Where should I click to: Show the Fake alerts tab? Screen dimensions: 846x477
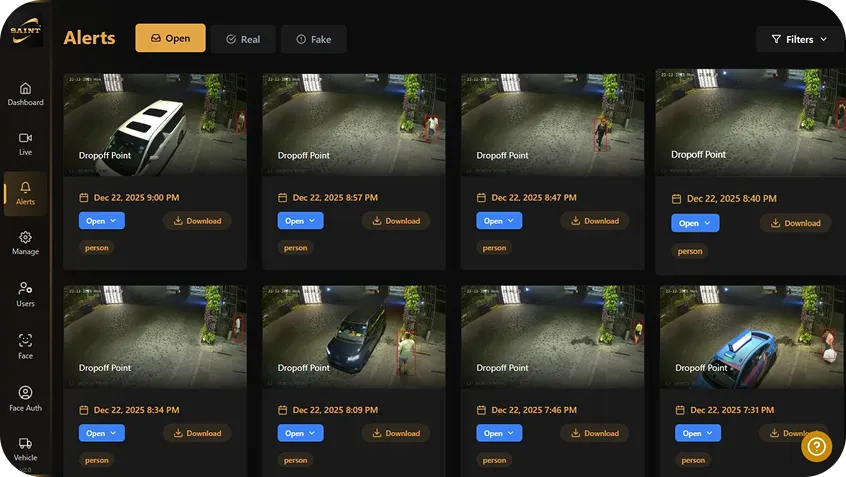313,39
